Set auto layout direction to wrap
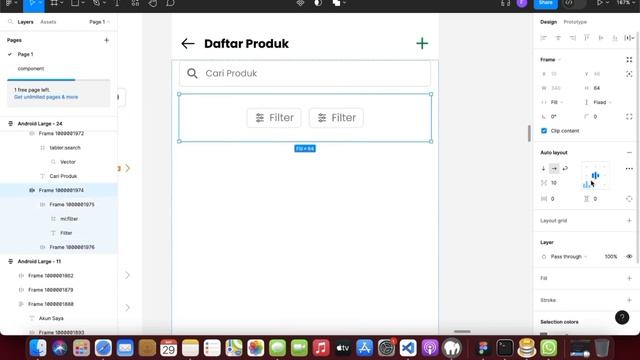This screenshot has width=640, height=360. point(565,169)
